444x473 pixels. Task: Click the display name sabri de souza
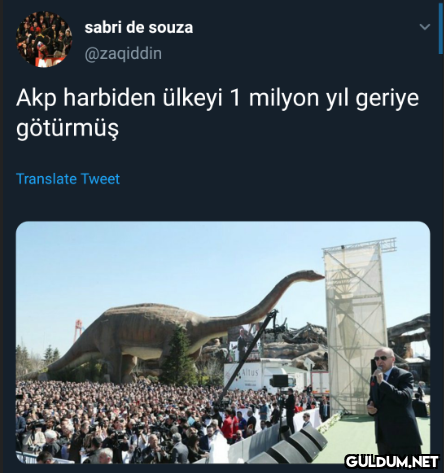pyautogui.click(x=139, y=27)
